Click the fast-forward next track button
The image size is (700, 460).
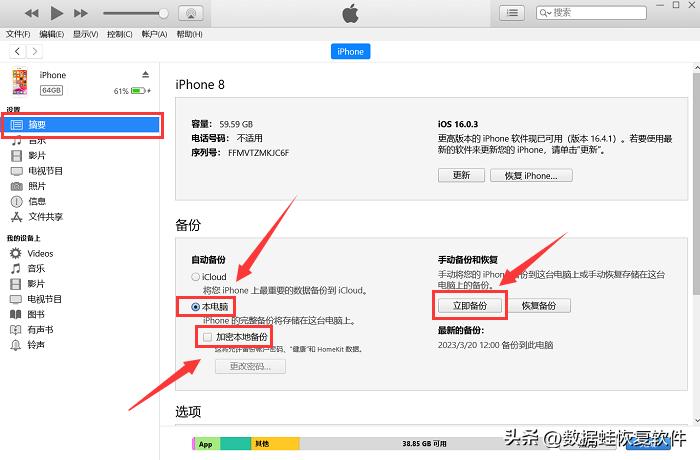point(80,13)
